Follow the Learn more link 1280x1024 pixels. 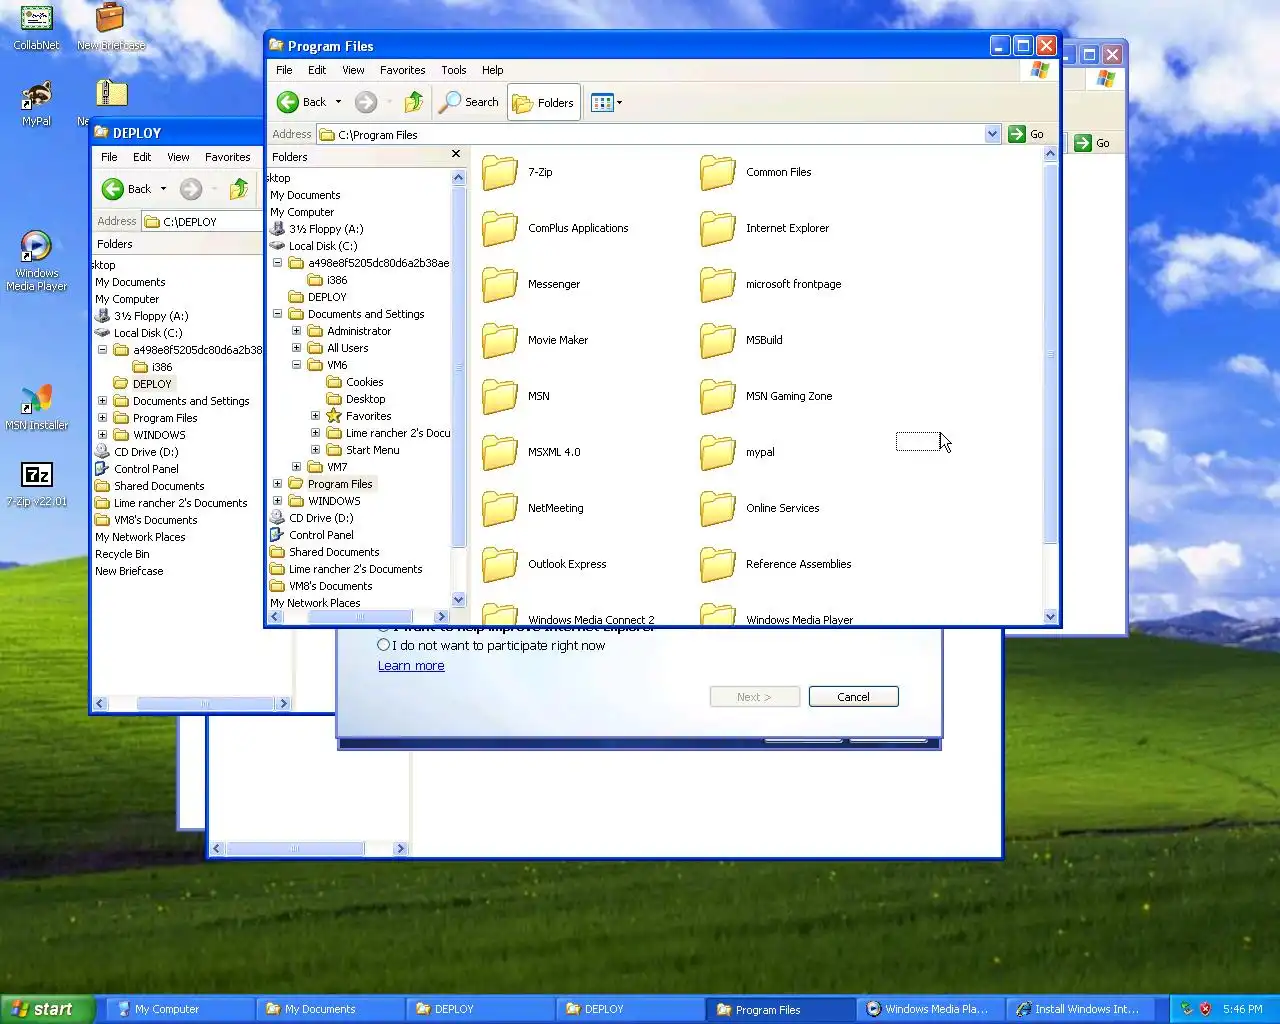(x=411, y=666)
